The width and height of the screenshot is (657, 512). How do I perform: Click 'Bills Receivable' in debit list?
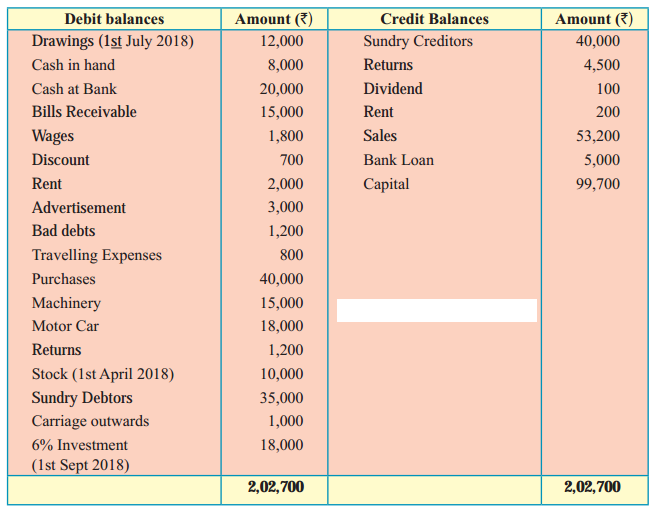point(84,112)
